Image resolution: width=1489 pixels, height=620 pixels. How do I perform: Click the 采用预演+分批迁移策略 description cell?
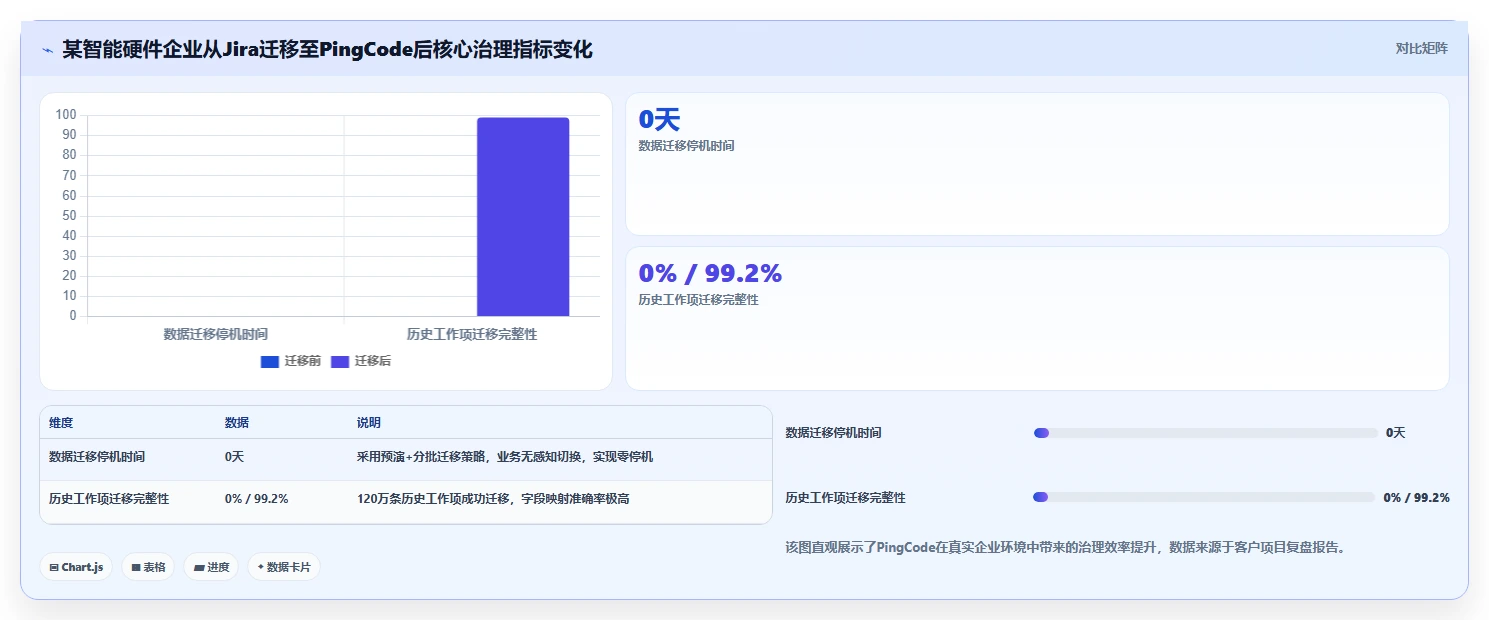505,456
